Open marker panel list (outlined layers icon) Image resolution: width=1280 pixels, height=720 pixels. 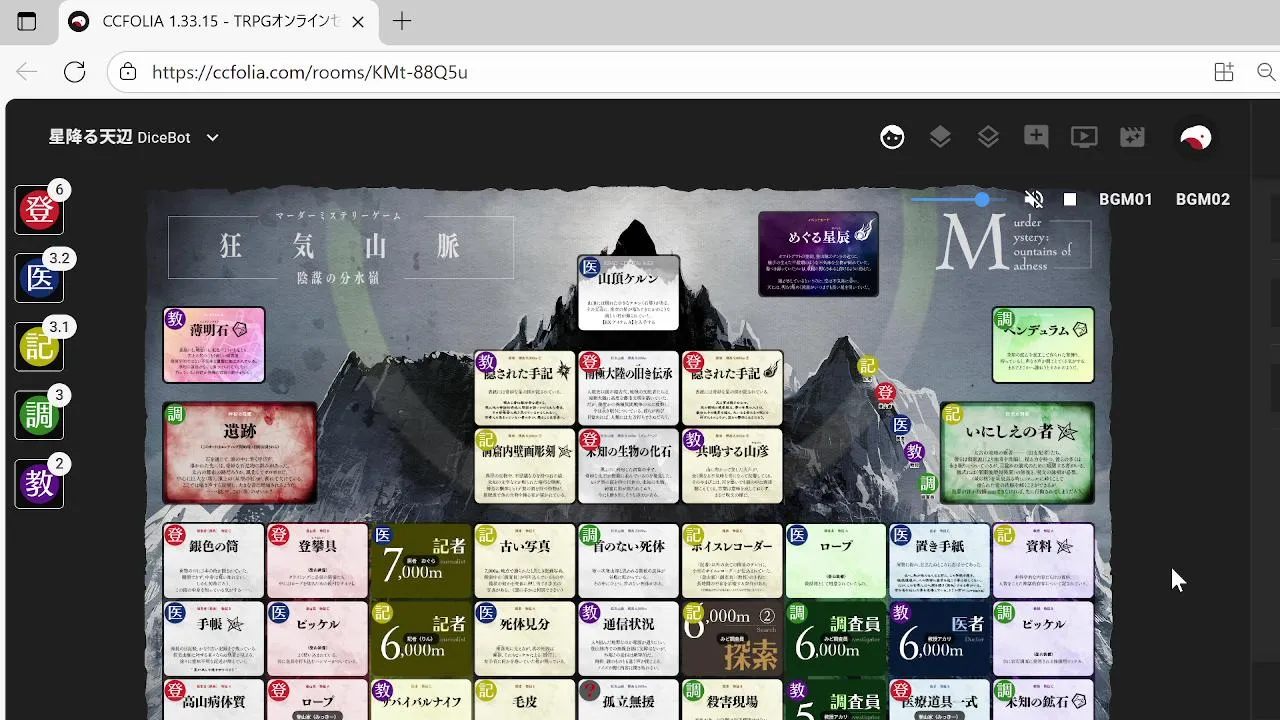point(988,138)
